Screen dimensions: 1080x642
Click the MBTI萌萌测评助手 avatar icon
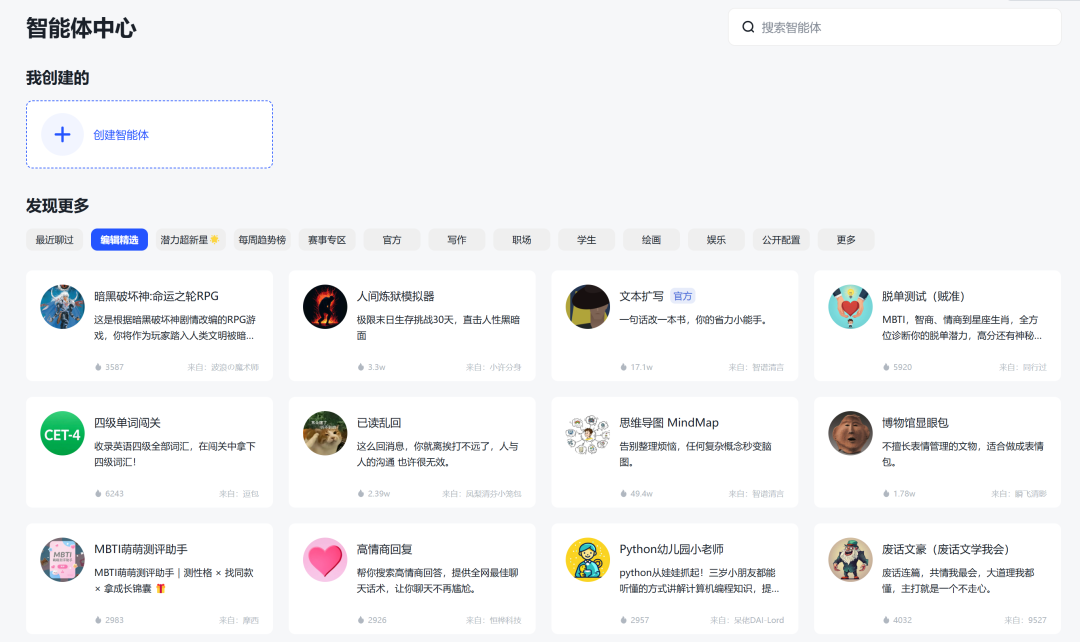pyautogui.click(x=61, y=559)
